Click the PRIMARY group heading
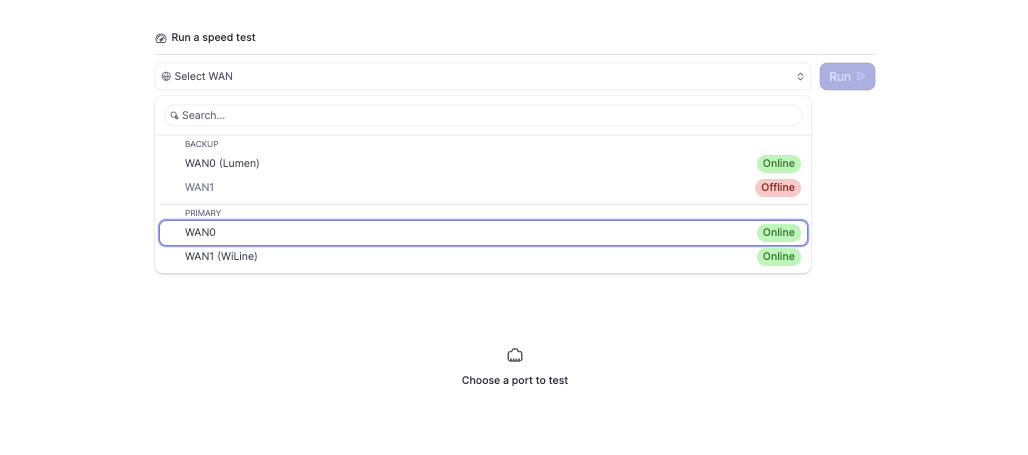 [202, 213]
